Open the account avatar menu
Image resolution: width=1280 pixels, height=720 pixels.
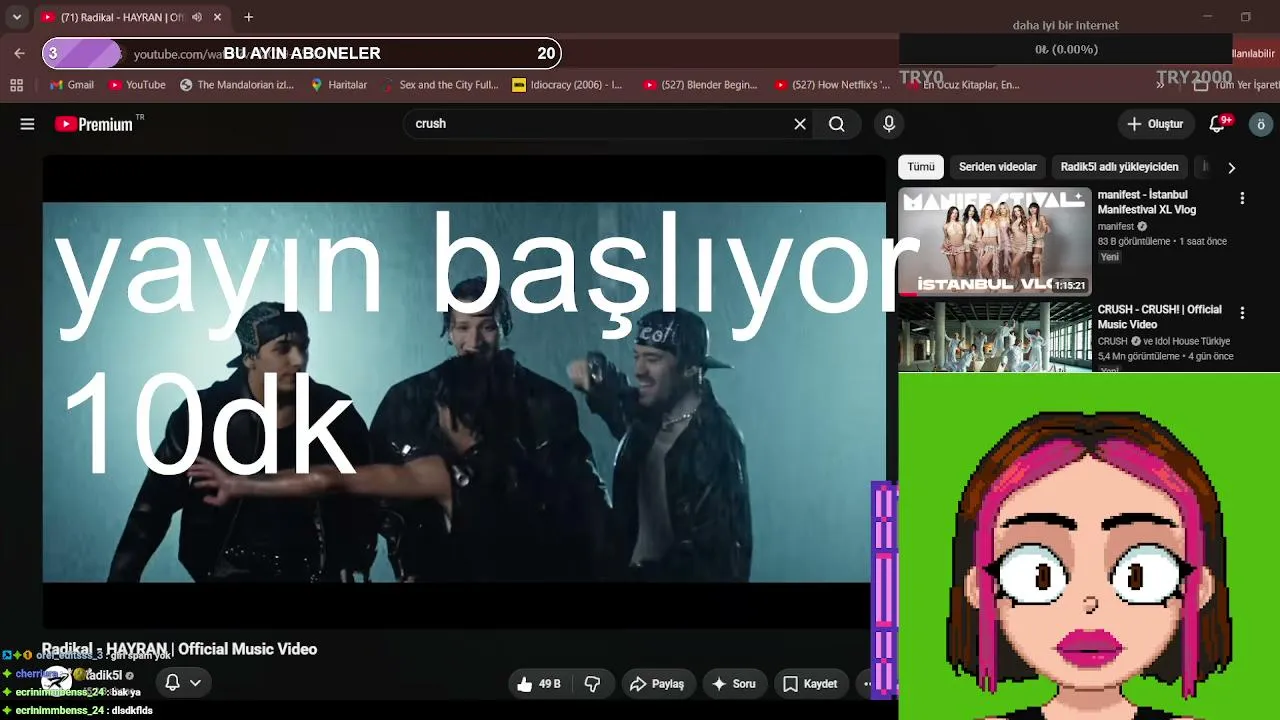coord(1261,124)
